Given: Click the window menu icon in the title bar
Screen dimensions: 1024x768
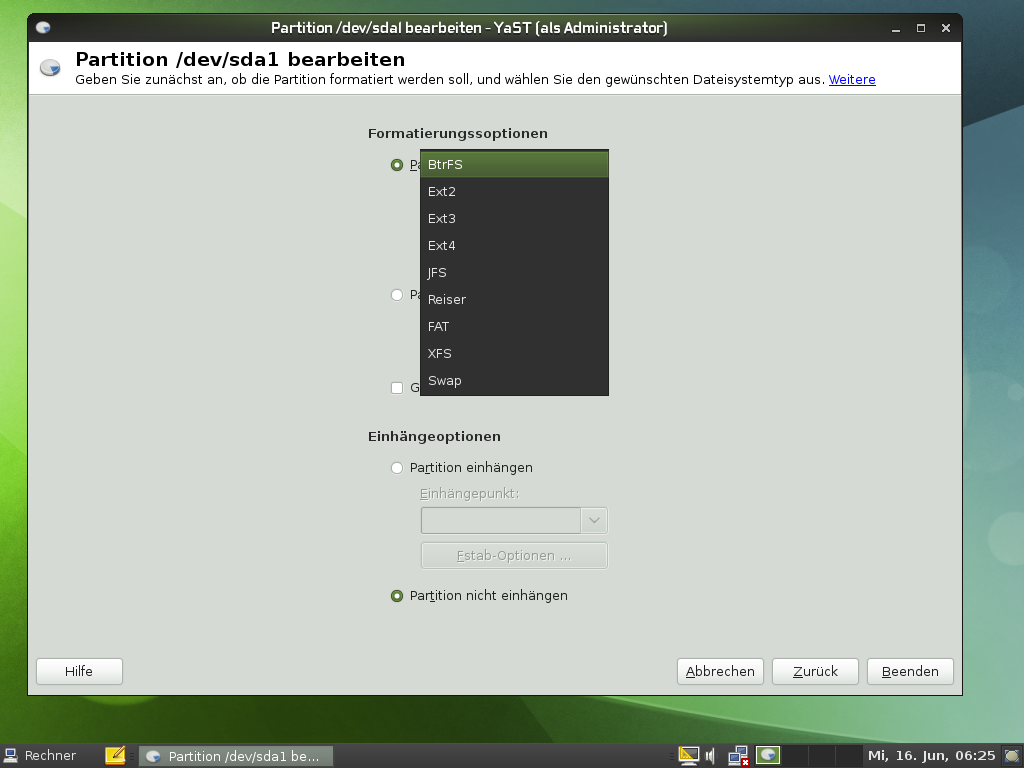Looking at the screenshot, I should click(x=43, y=28).
